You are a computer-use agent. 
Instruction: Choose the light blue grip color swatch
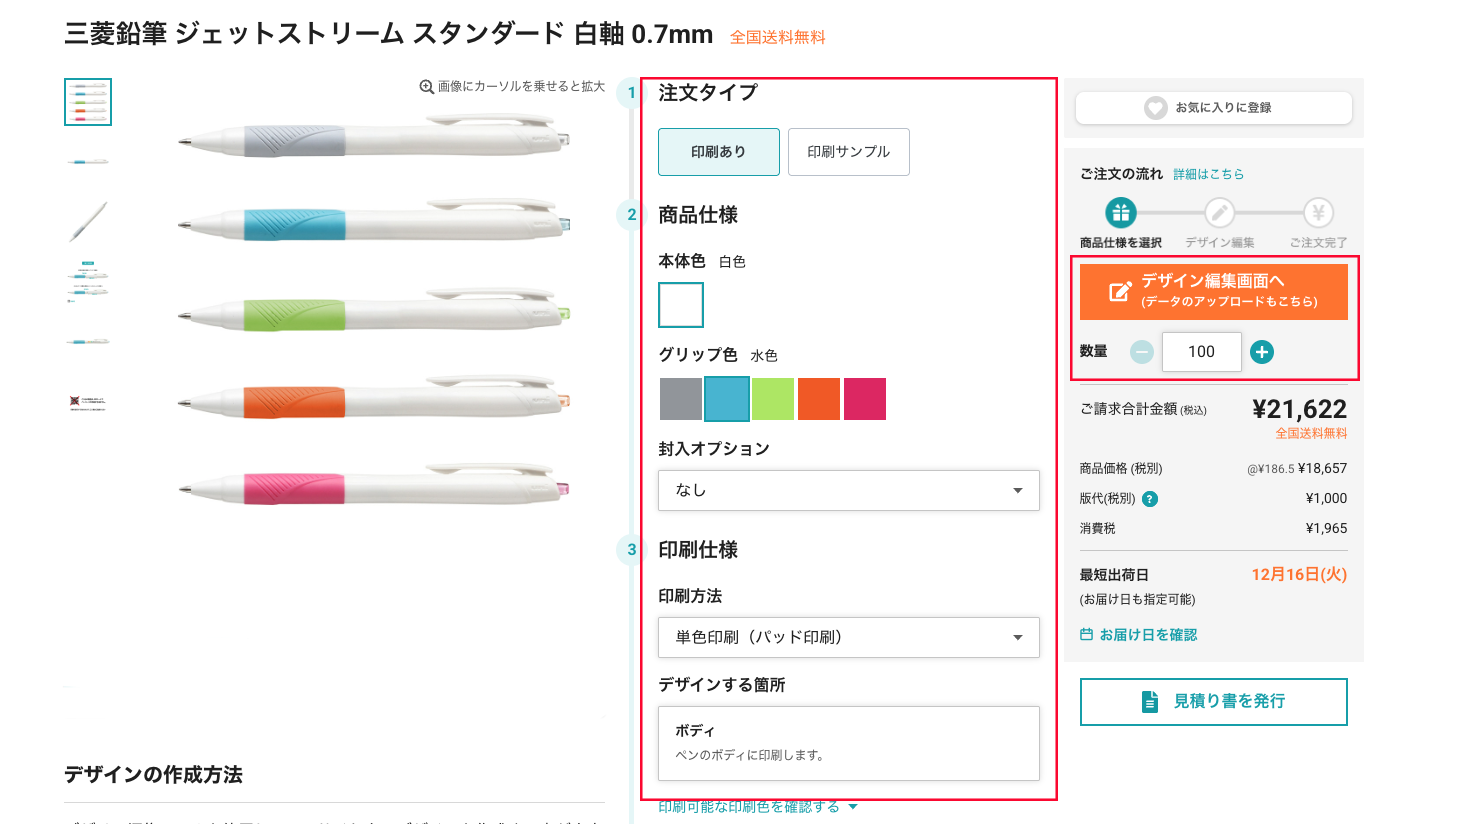727,399
